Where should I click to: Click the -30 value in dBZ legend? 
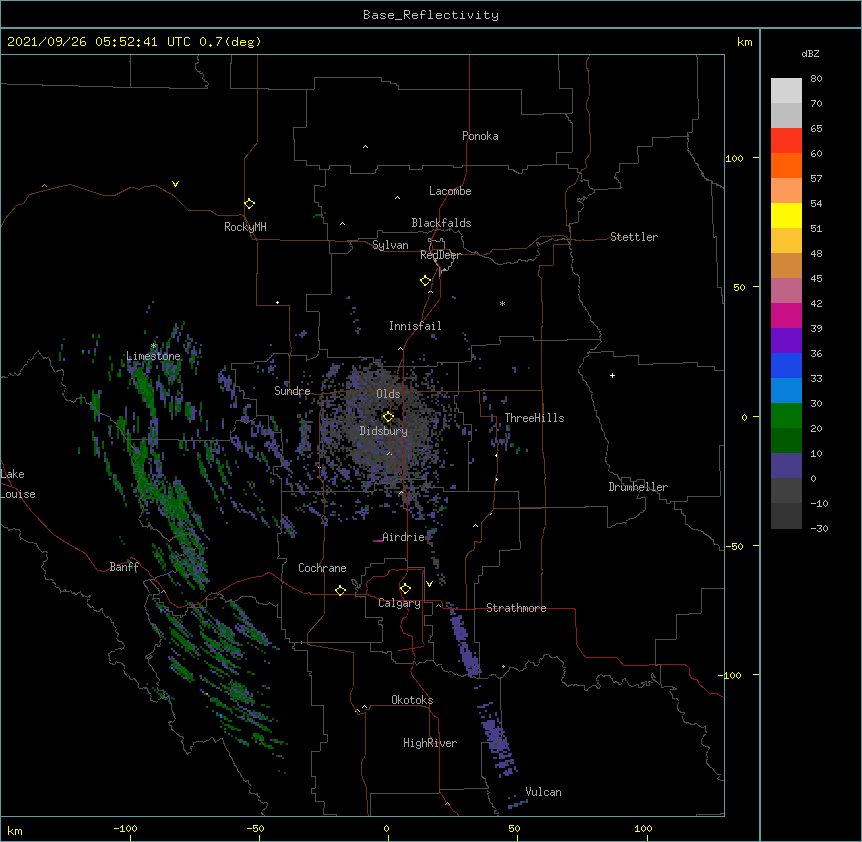click(819, 529)
